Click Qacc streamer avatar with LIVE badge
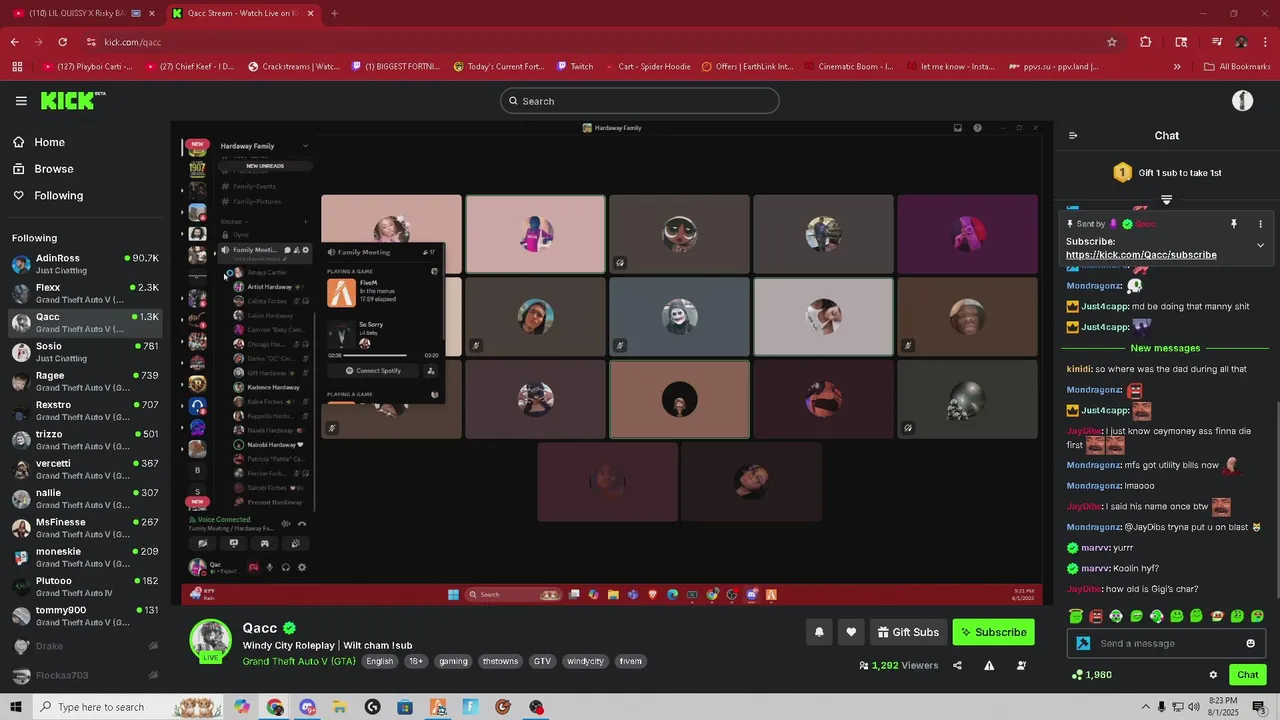This screenshot has height=720, width=1280. (x=211, y=640)
